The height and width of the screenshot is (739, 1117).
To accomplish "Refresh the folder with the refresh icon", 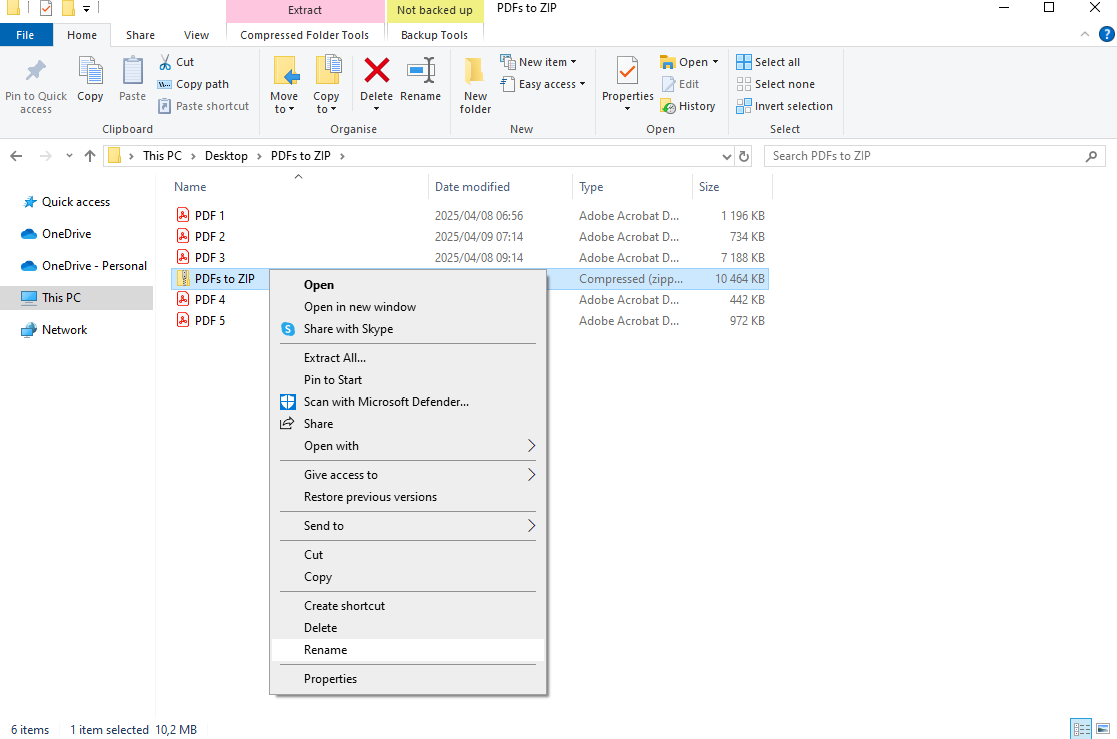I will (x=743, y=155).
